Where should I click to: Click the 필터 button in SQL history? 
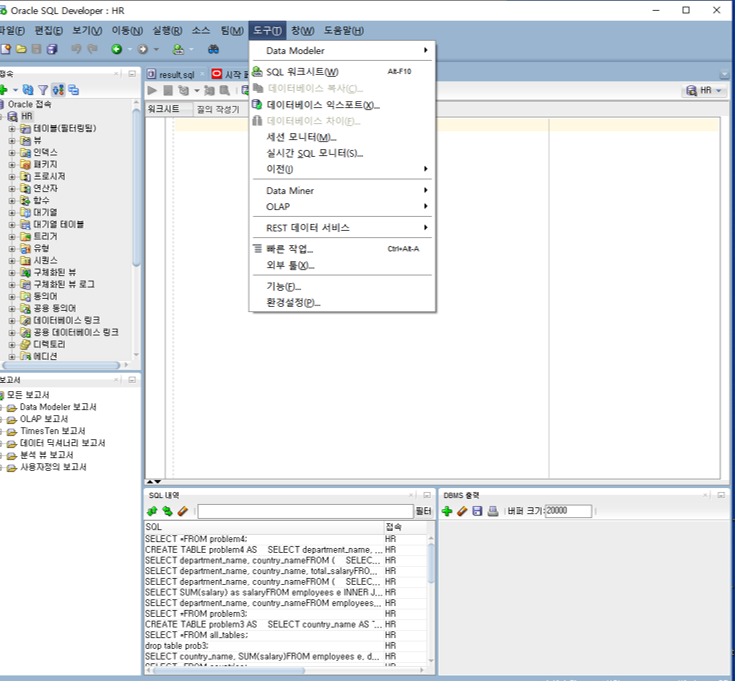[423, 511]
